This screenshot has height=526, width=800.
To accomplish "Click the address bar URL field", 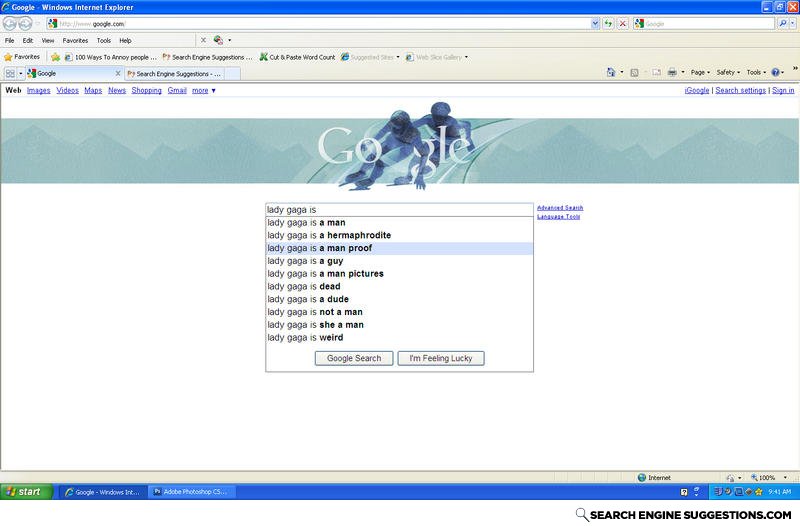I will 319,23.
